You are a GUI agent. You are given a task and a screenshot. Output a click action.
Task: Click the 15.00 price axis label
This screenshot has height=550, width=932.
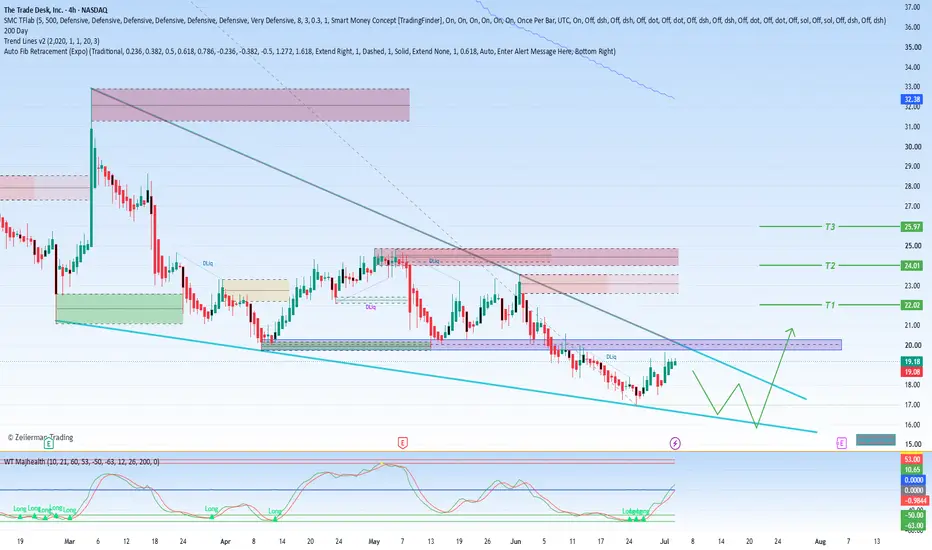tap(912, 444)
